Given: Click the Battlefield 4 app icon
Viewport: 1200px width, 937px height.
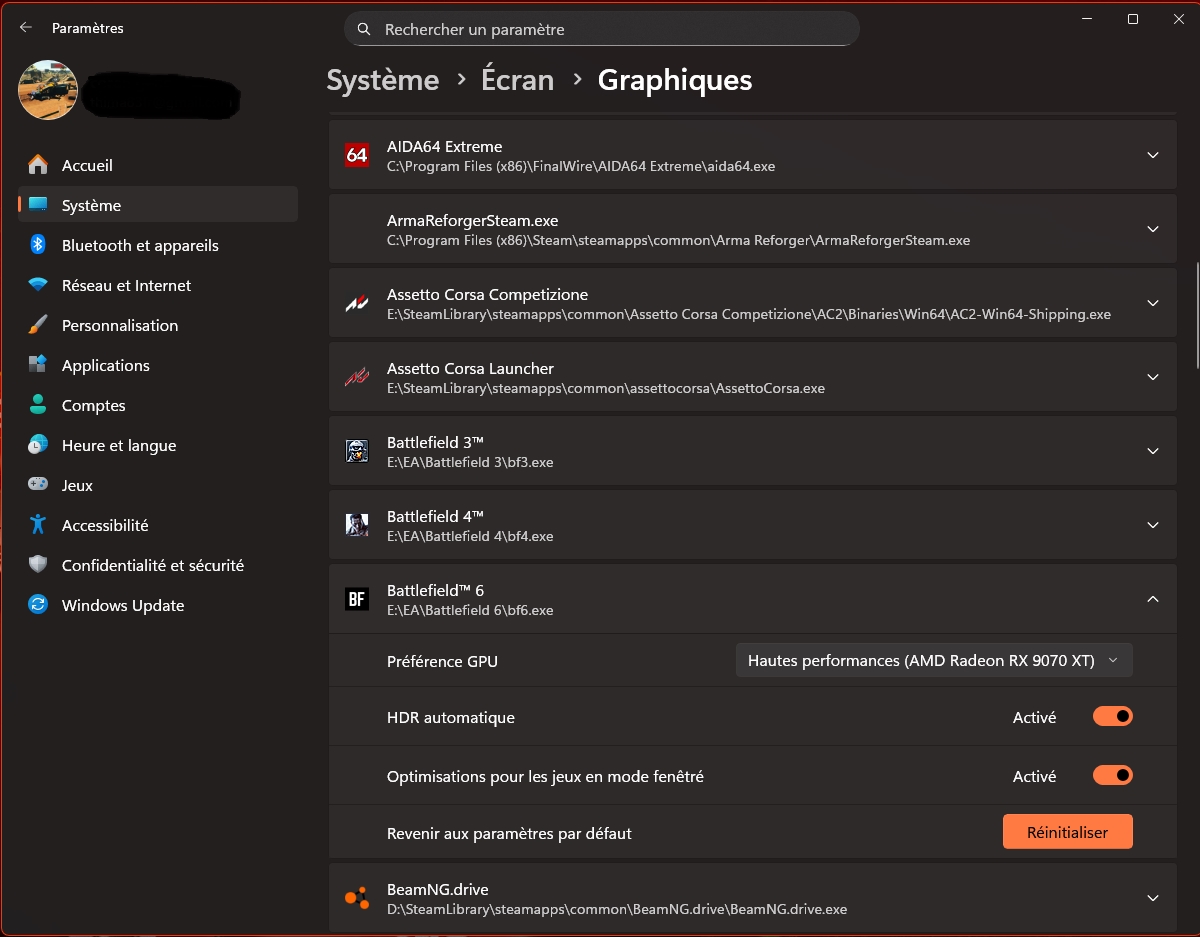Looking at the screenshot, I should pyautogui.click(x=357, y=525).
